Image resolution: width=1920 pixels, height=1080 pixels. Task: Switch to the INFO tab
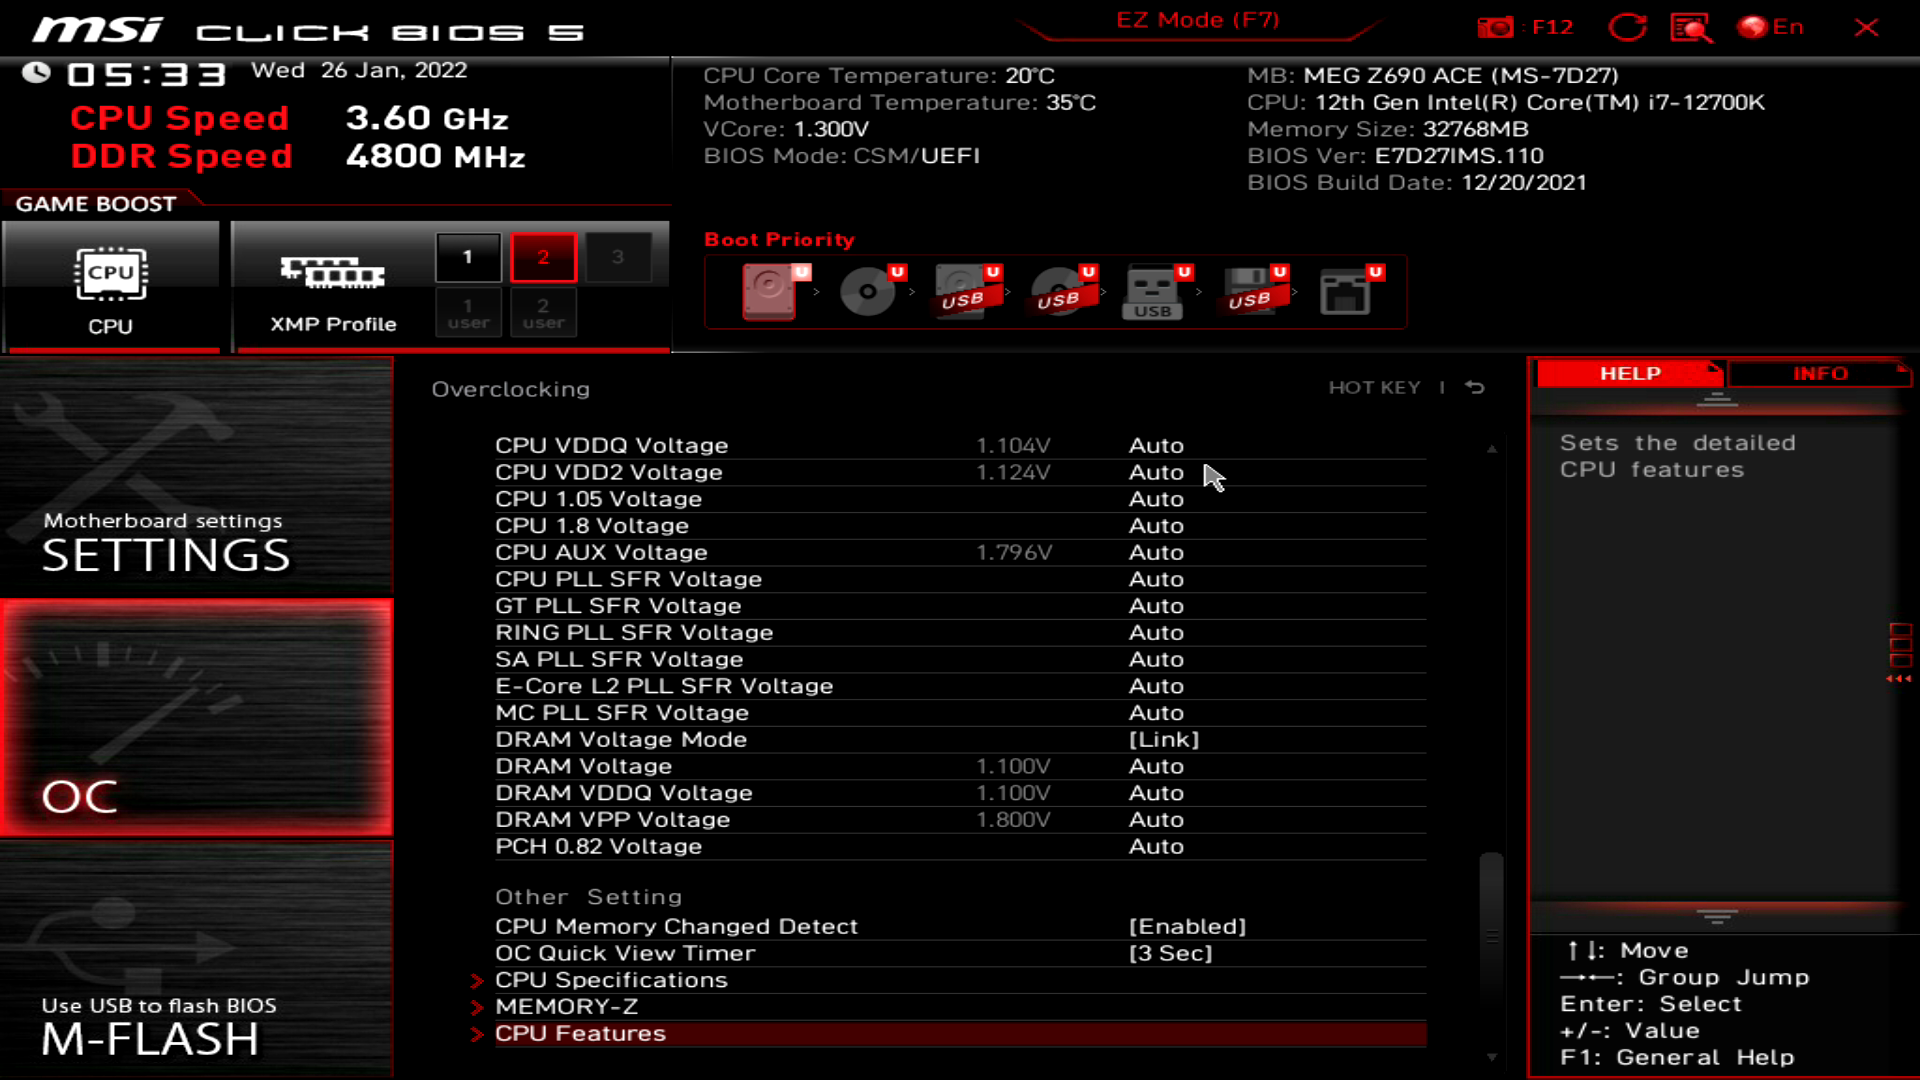[1819, 373]
